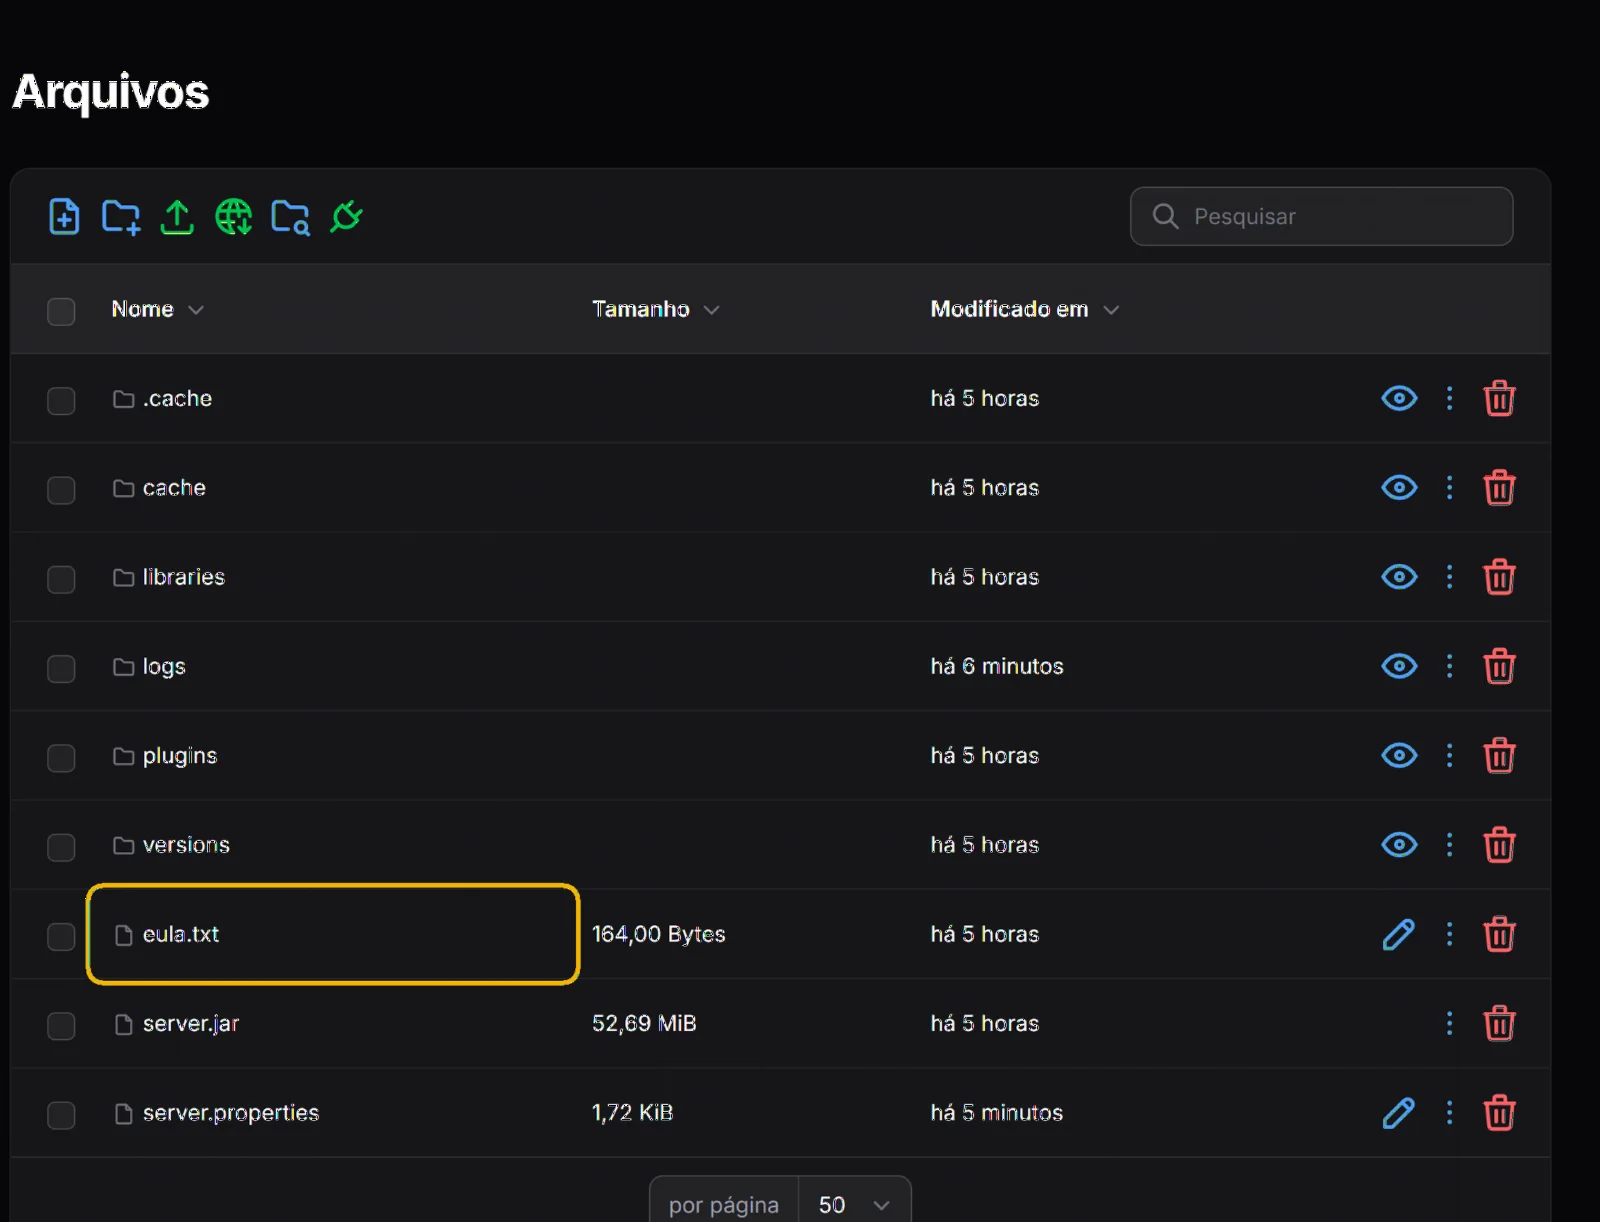
Task: Click the 'há 6 minutos' modified time
Action: point(997,666)
